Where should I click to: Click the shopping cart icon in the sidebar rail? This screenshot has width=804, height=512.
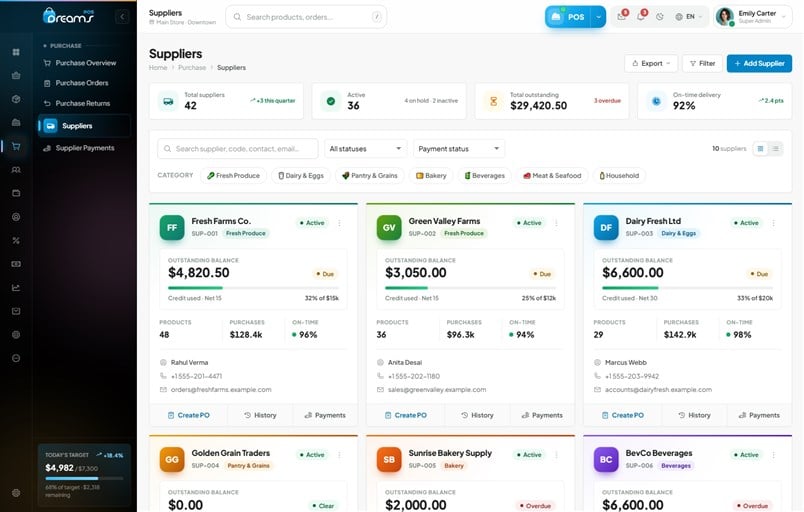point(16,146)
